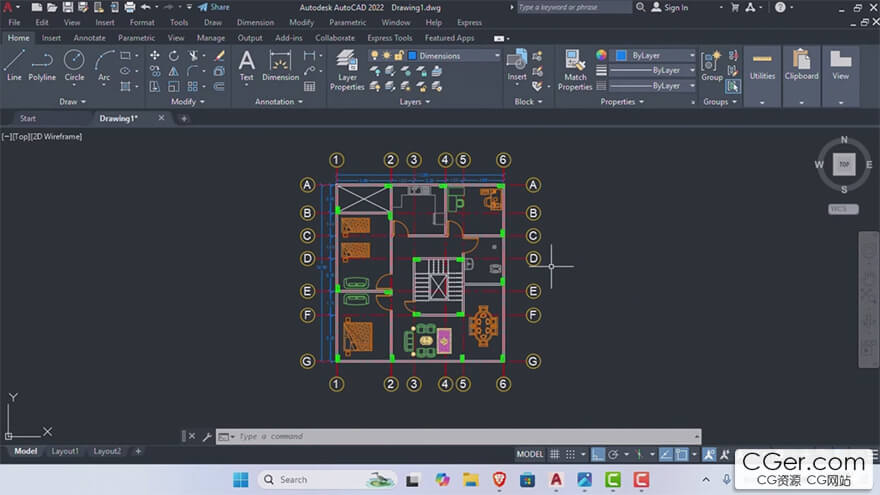Image resolution: width=880 pixels, height=495 pixels.
Task: Select the Arc tool
Action: pyautogui.click(x=104, y=65)
